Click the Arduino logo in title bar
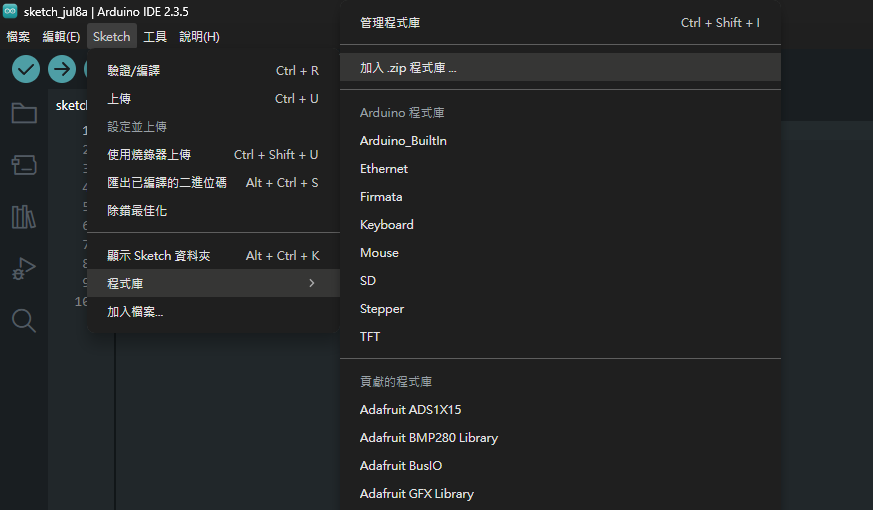873x510 pixels. click(10, 11)
